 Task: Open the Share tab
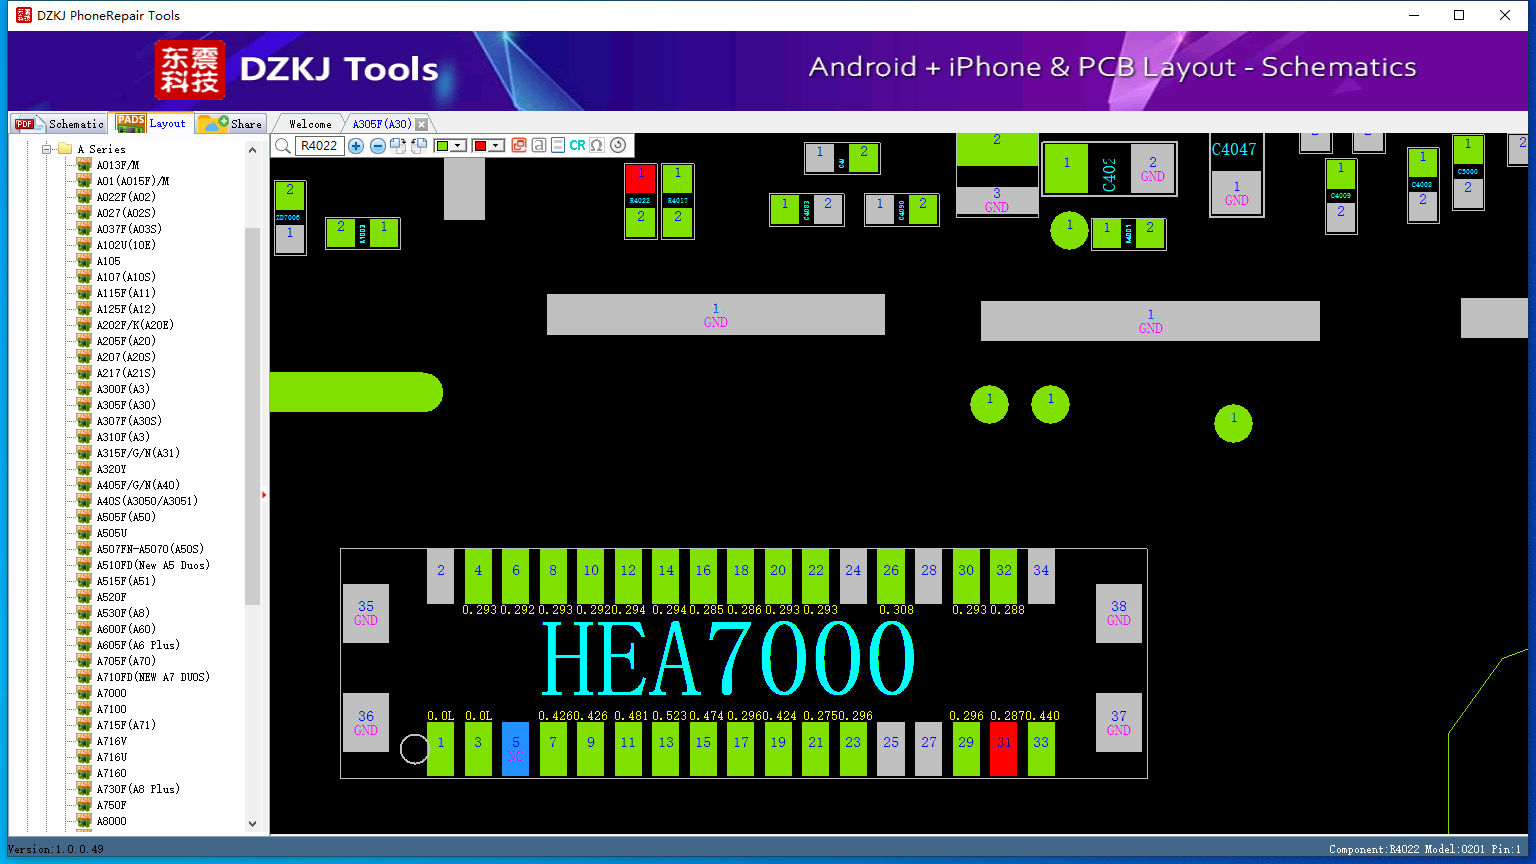click(x=230, y=124)
